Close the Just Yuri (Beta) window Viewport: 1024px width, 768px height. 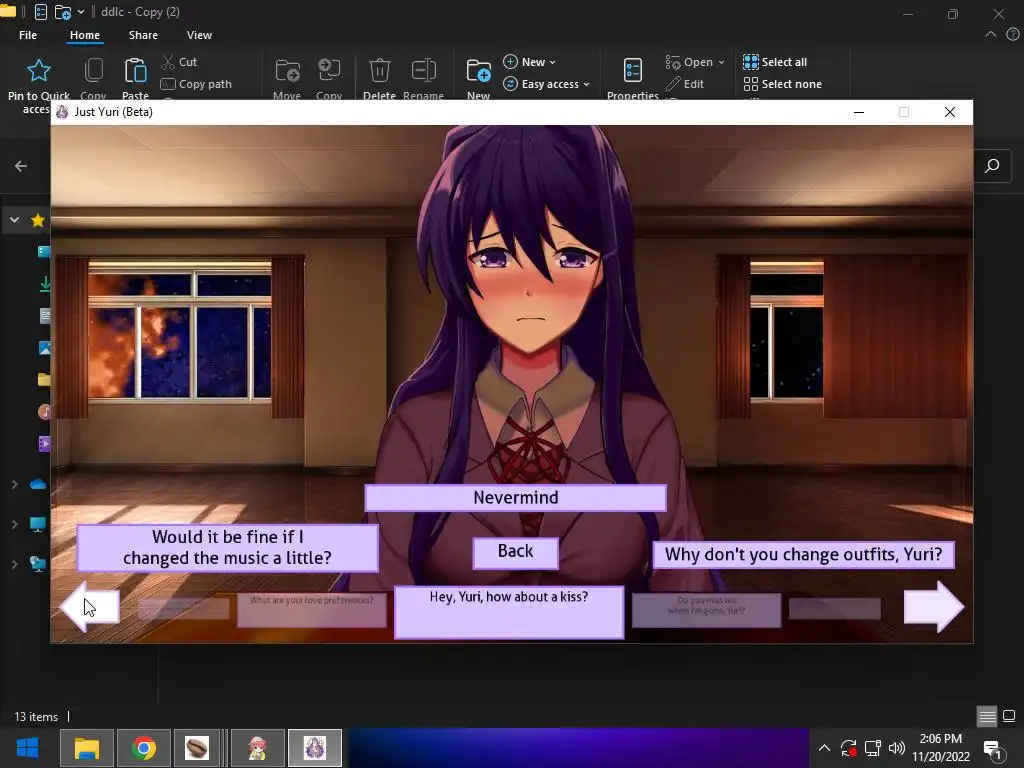(x=950, y=112)
